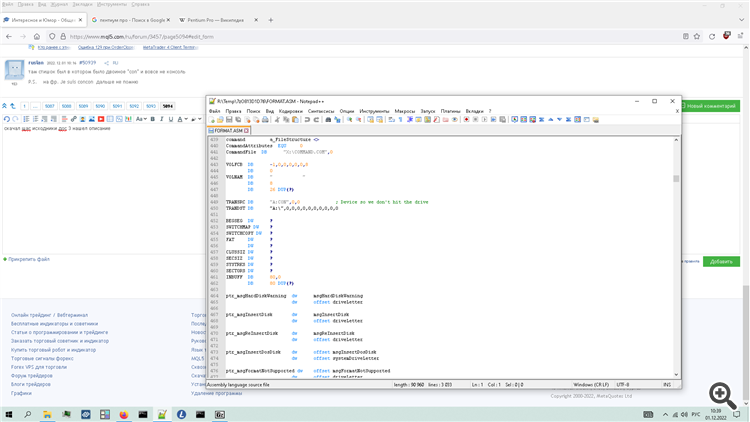Image resolution: width=750 pixels, height=422 pixels.
Task: Click Redo icon in Notepad++ toolbar
Action: tap(316, 120)
